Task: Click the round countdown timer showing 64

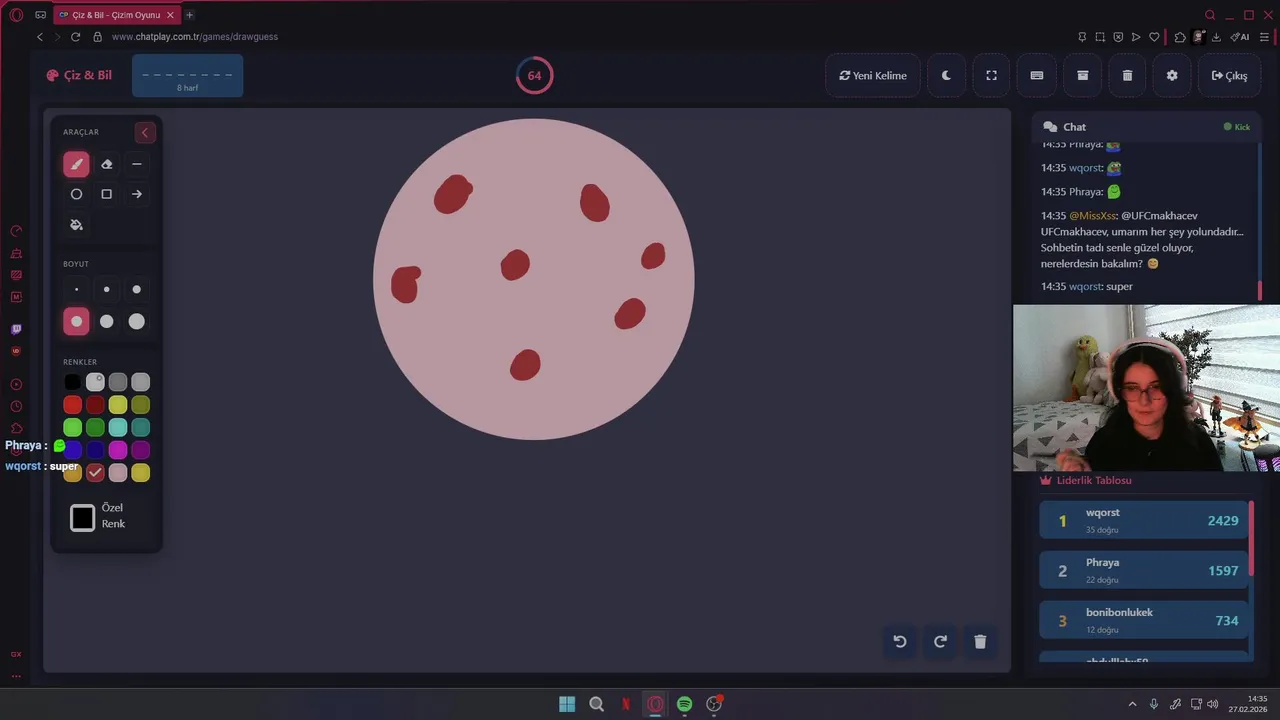Action: coord(534,75)
